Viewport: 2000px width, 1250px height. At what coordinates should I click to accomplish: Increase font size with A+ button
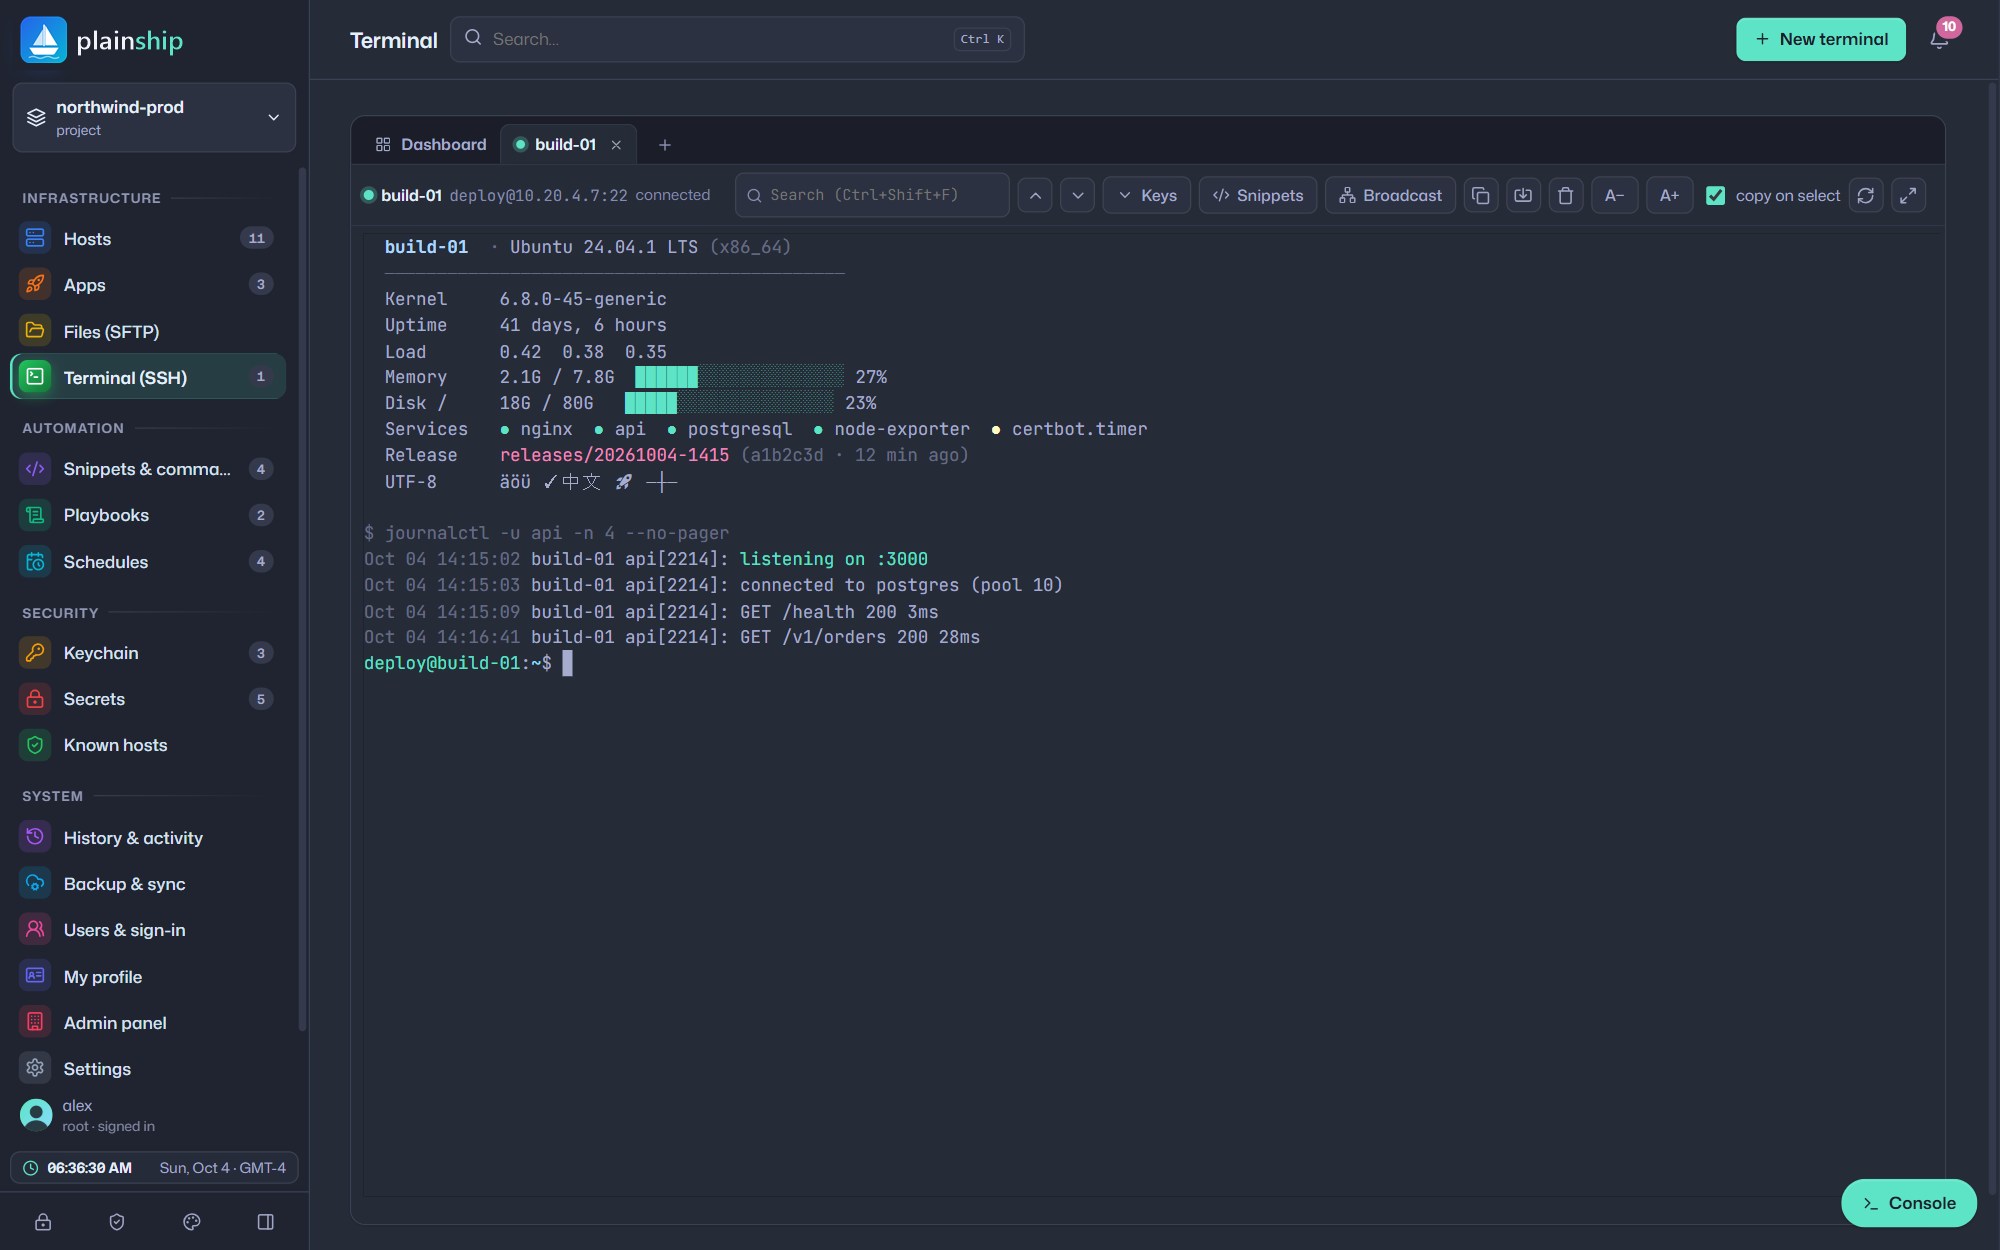1669,195
